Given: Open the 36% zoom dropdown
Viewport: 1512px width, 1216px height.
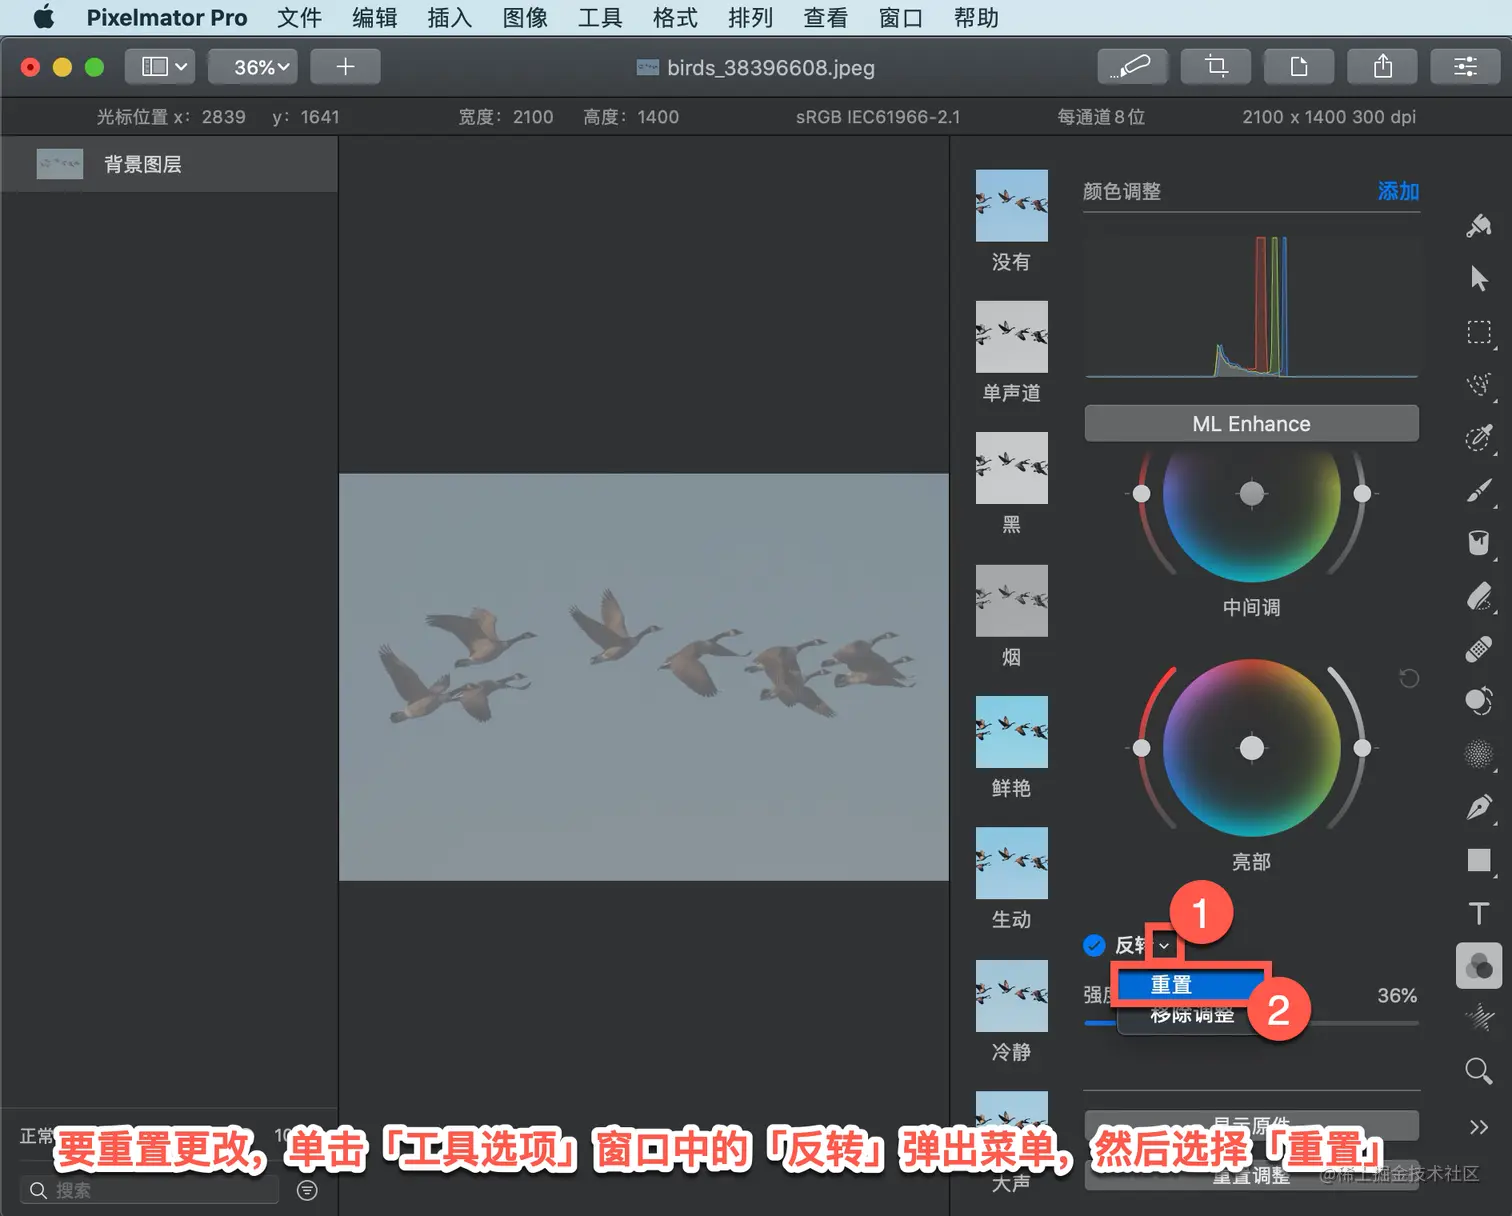Looking at the screenshot, I should coord(252,67).
